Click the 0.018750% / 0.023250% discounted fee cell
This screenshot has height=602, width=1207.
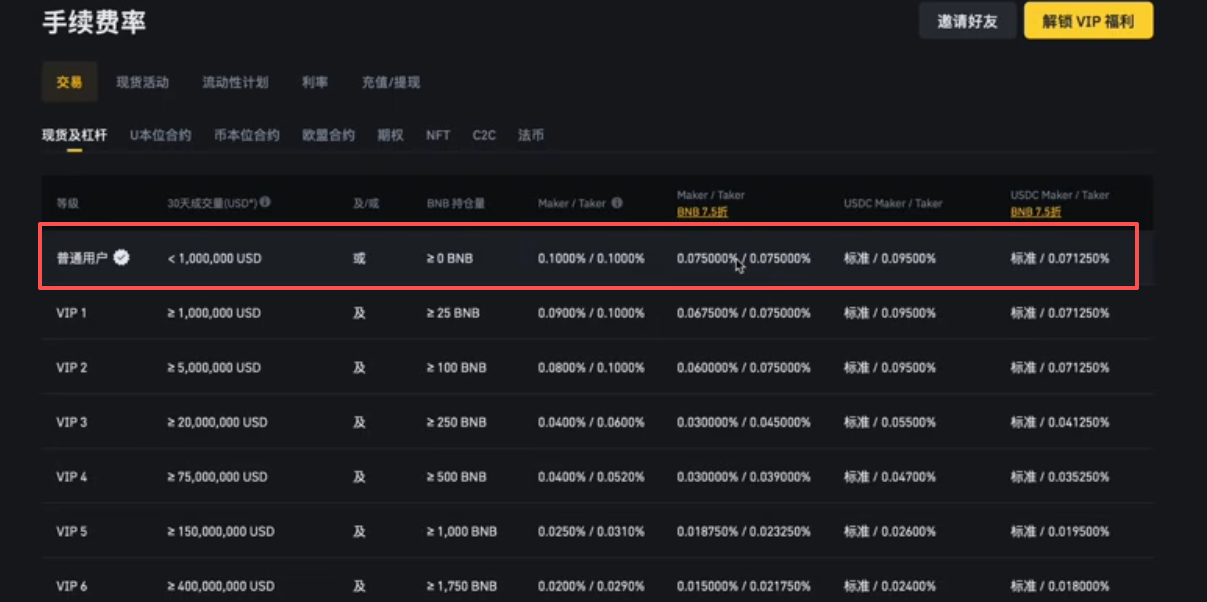pos(743,531)
